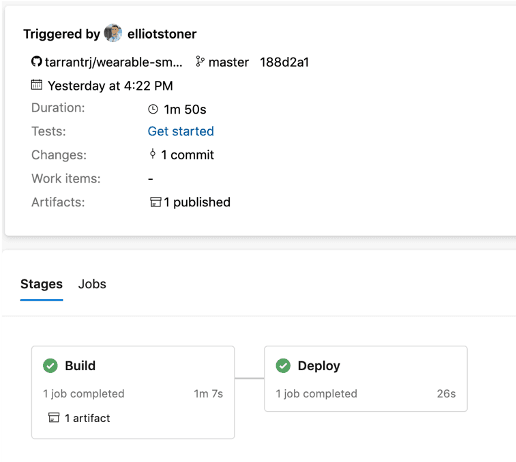Open the tarrantrj/wearable-sm repository link
The image size is (516, 462).
(114, 62)
